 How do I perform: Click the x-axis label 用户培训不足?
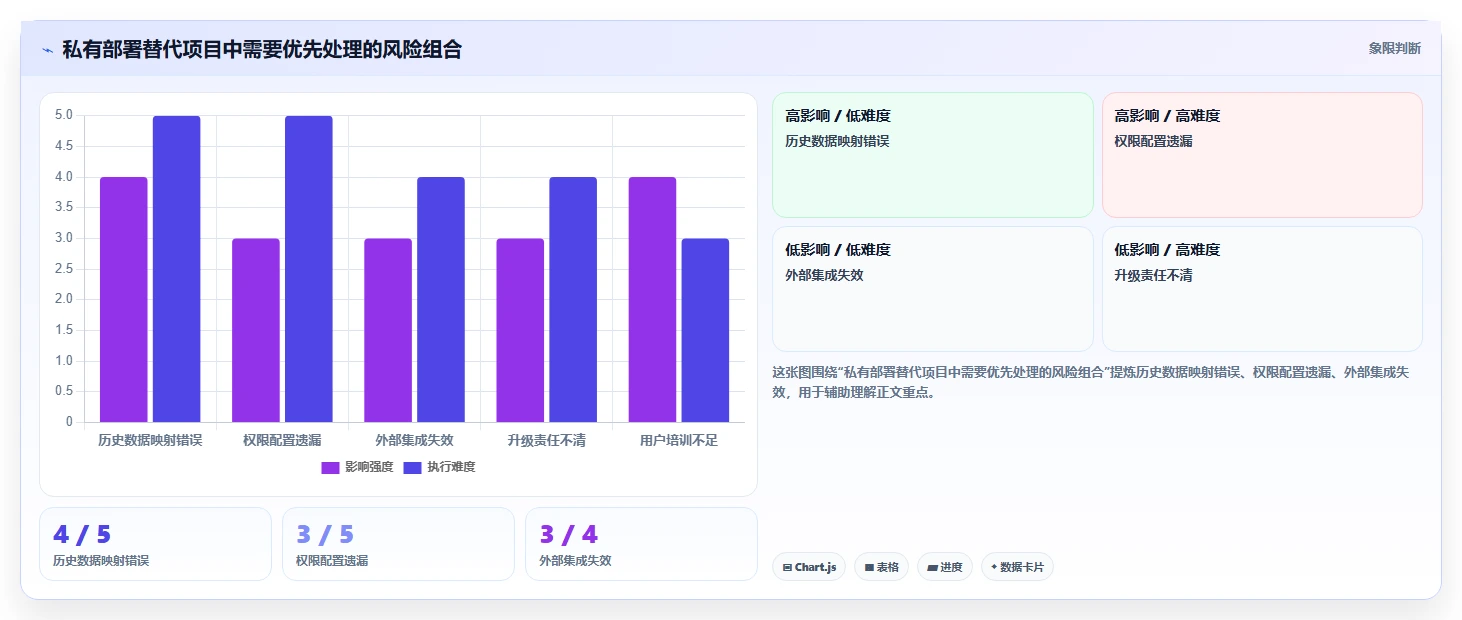click(679, 440)
